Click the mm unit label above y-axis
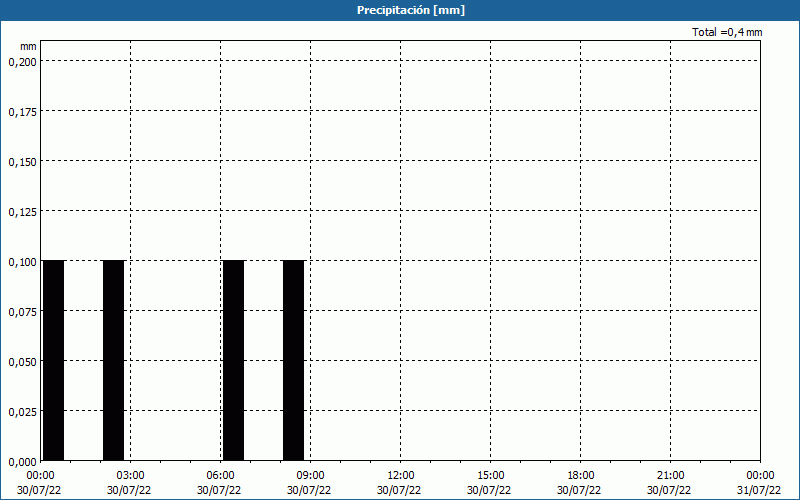Screen dimensions: 800x500 [28, 46]
